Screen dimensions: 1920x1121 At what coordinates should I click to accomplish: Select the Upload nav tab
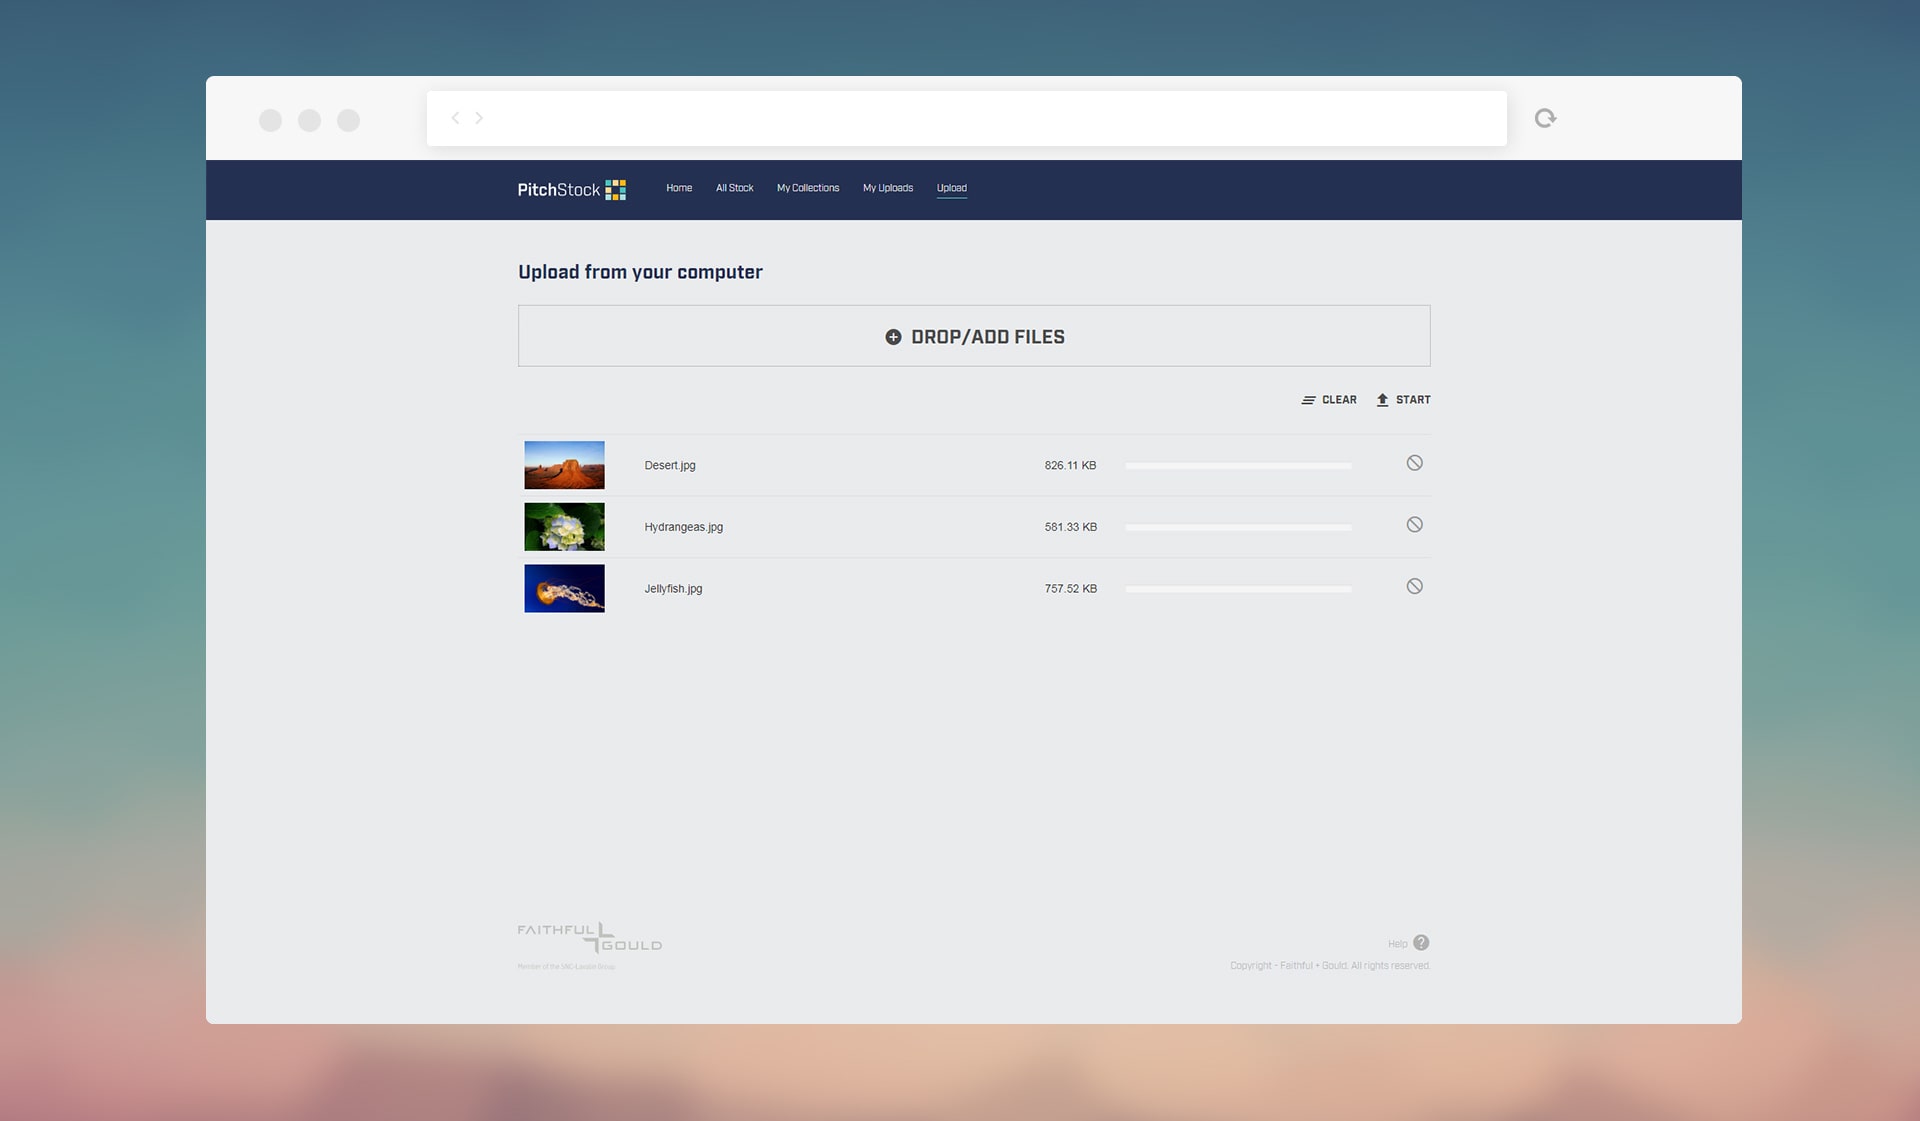(x=951, y=188)
